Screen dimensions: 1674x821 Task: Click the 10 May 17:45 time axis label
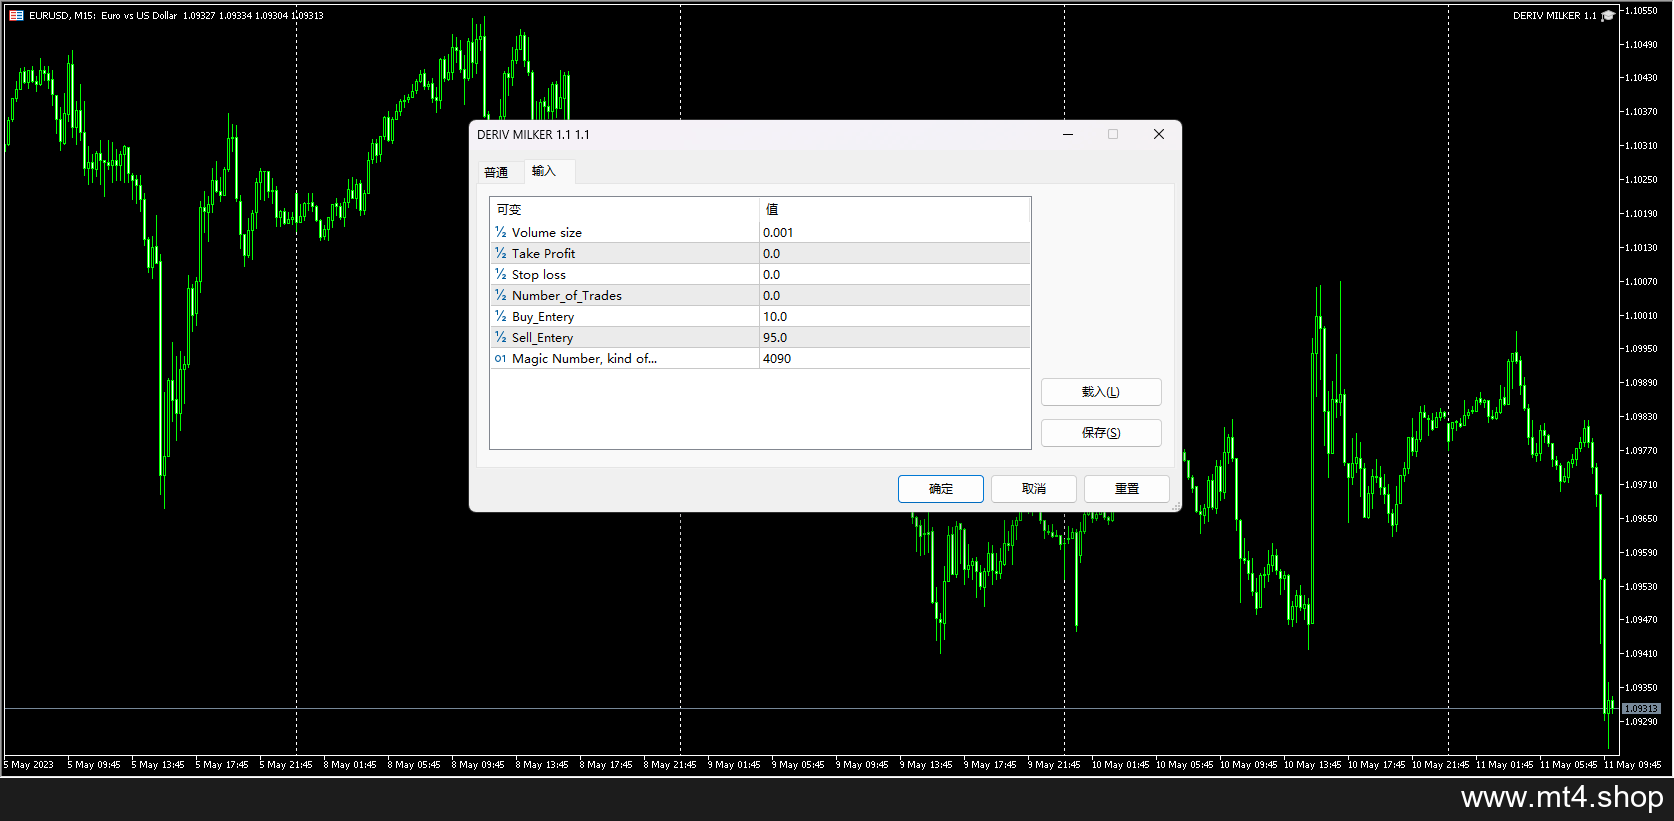[1376, 764]
